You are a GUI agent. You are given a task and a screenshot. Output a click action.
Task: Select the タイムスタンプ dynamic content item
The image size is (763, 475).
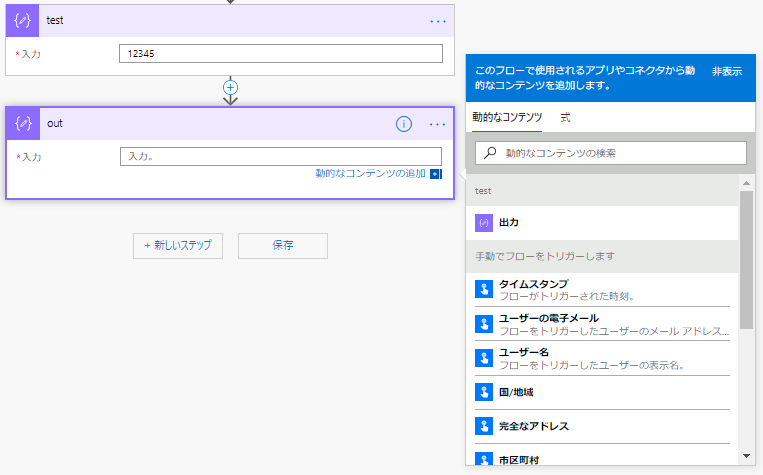tap(602, 290)
